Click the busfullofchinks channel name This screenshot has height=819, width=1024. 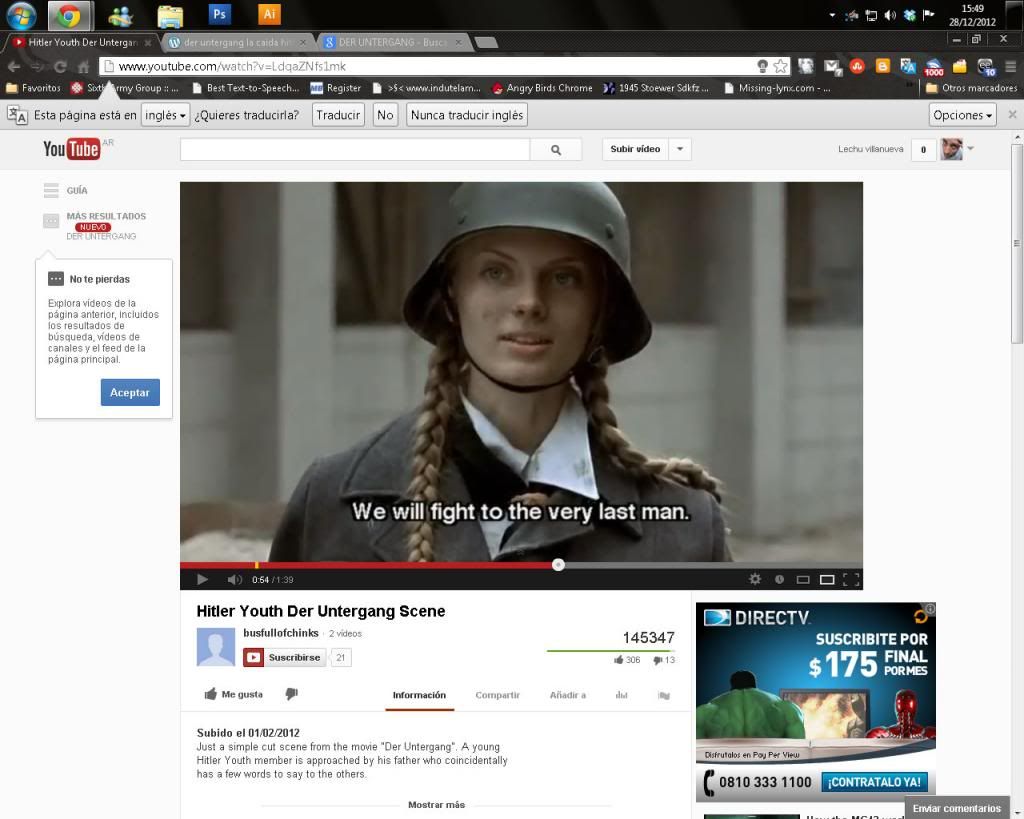[281, 633]
